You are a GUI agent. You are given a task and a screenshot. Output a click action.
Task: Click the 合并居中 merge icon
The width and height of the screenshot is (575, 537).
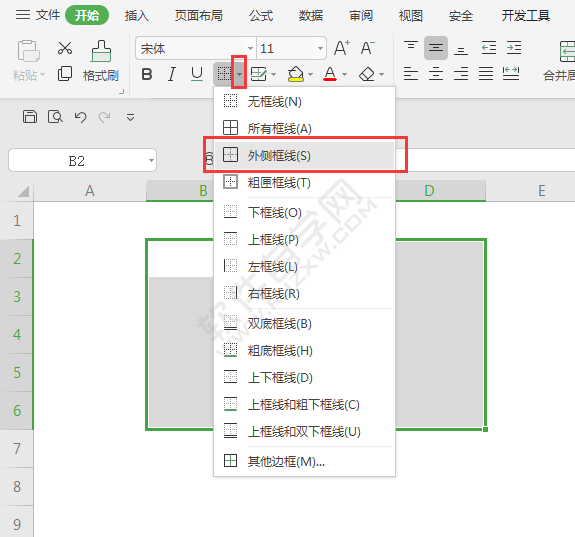pos(567,51)
